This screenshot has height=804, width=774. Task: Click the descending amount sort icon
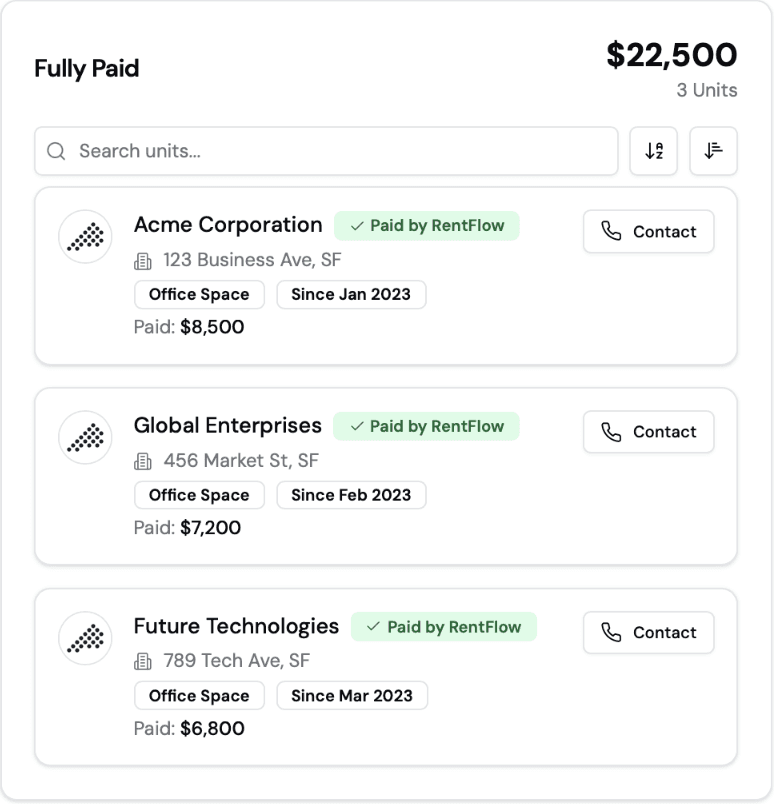click(x=713, y=151)
